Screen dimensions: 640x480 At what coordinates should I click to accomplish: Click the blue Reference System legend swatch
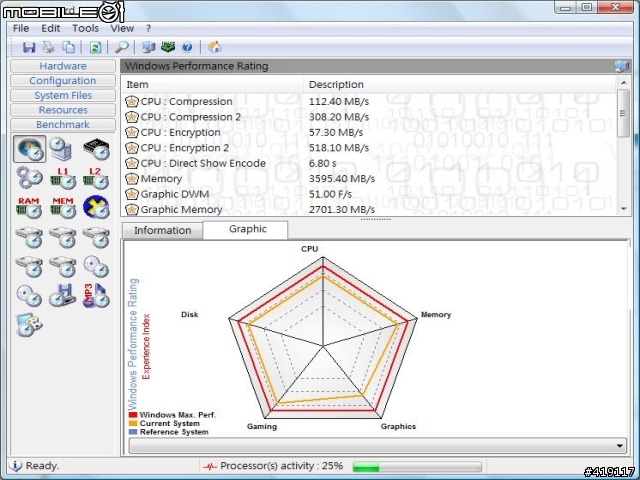pos(133,432)
